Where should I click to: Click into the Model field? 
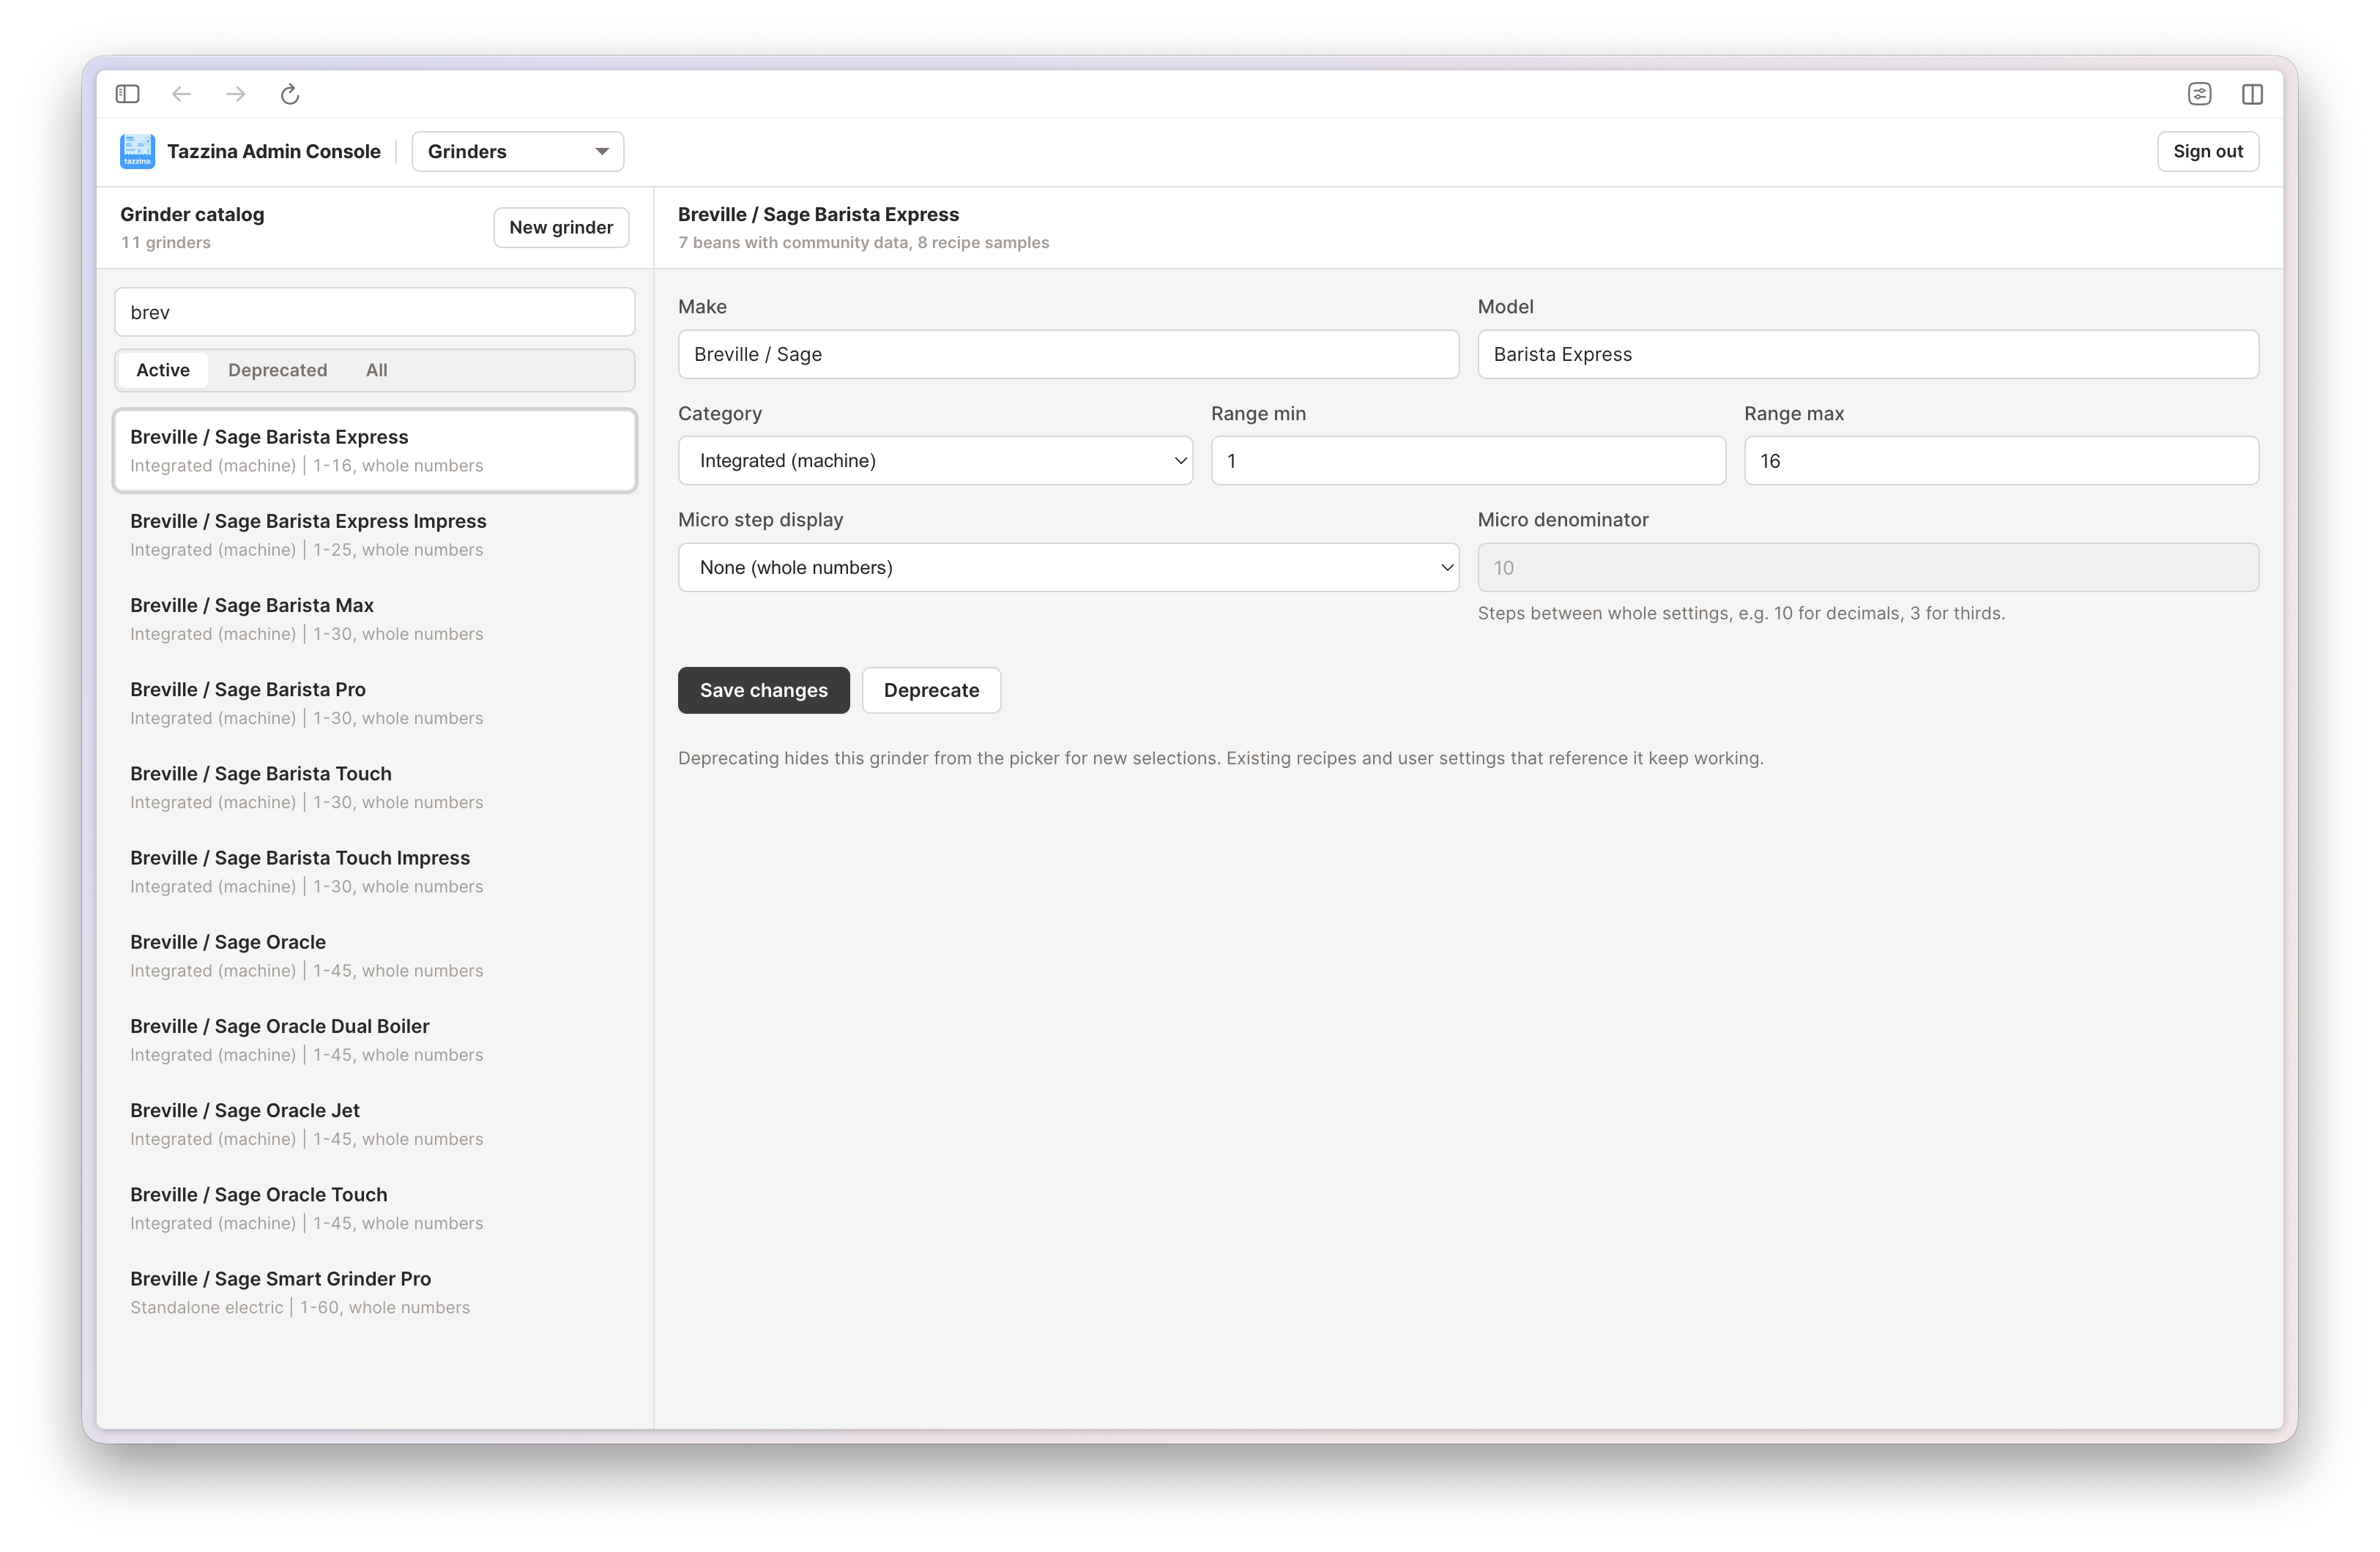tap(1868, 354)
